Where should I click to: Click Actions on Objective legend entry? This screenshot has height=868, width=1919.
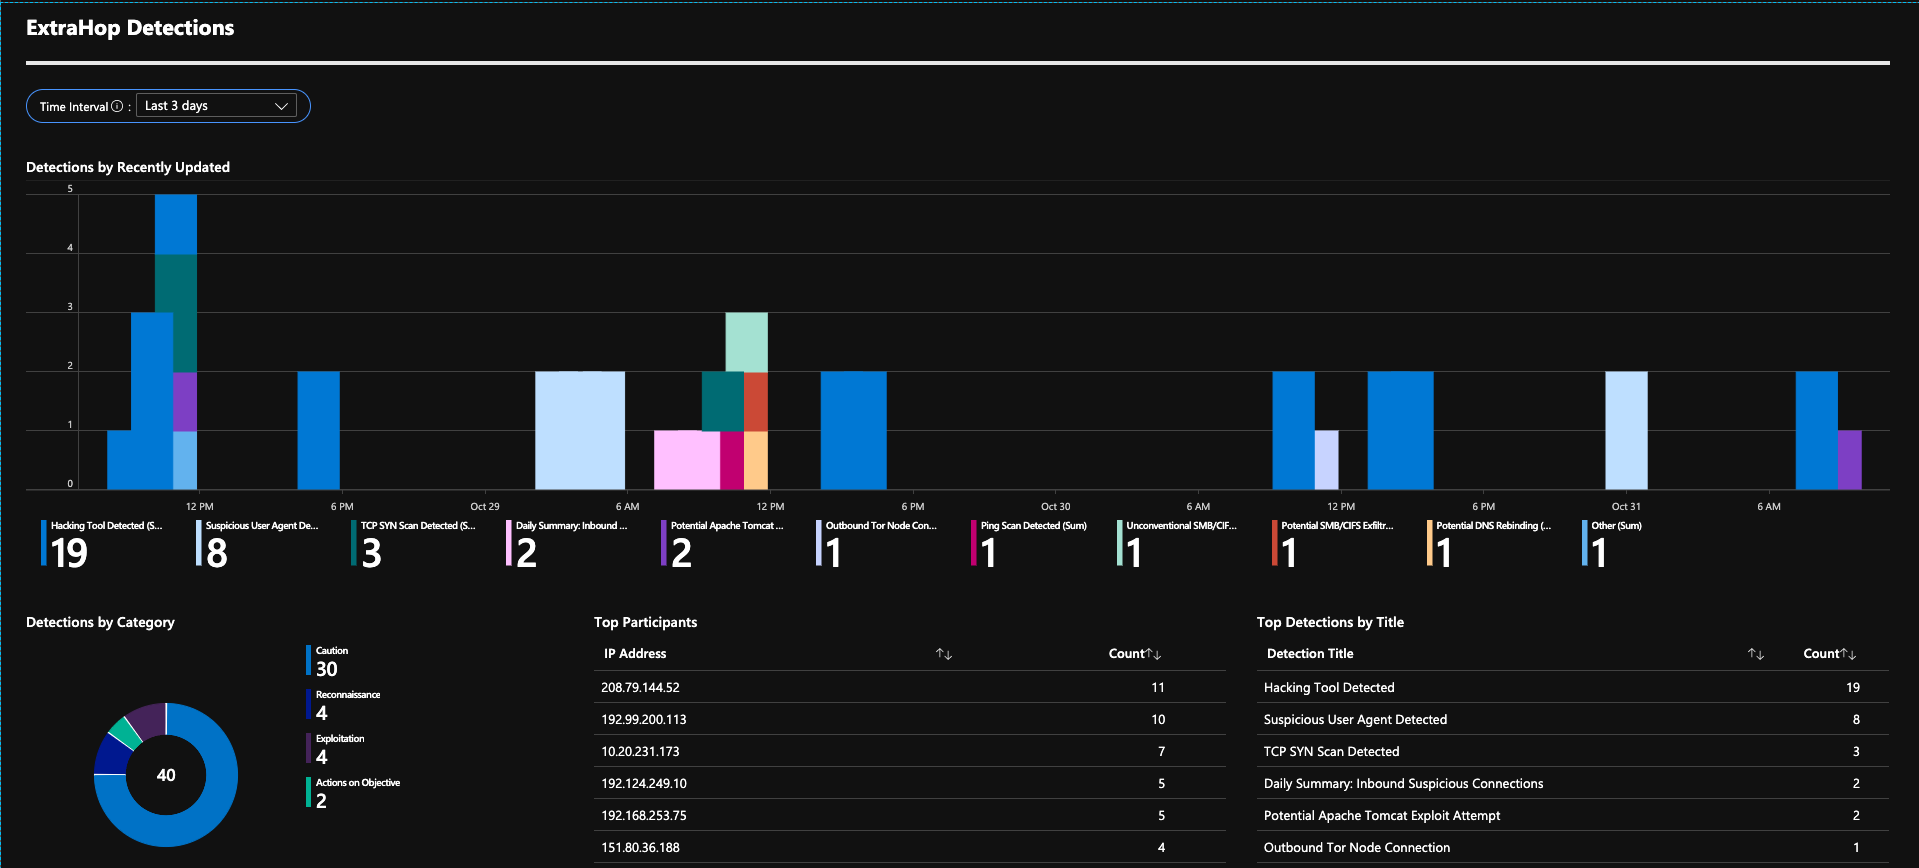click(353, 794)
